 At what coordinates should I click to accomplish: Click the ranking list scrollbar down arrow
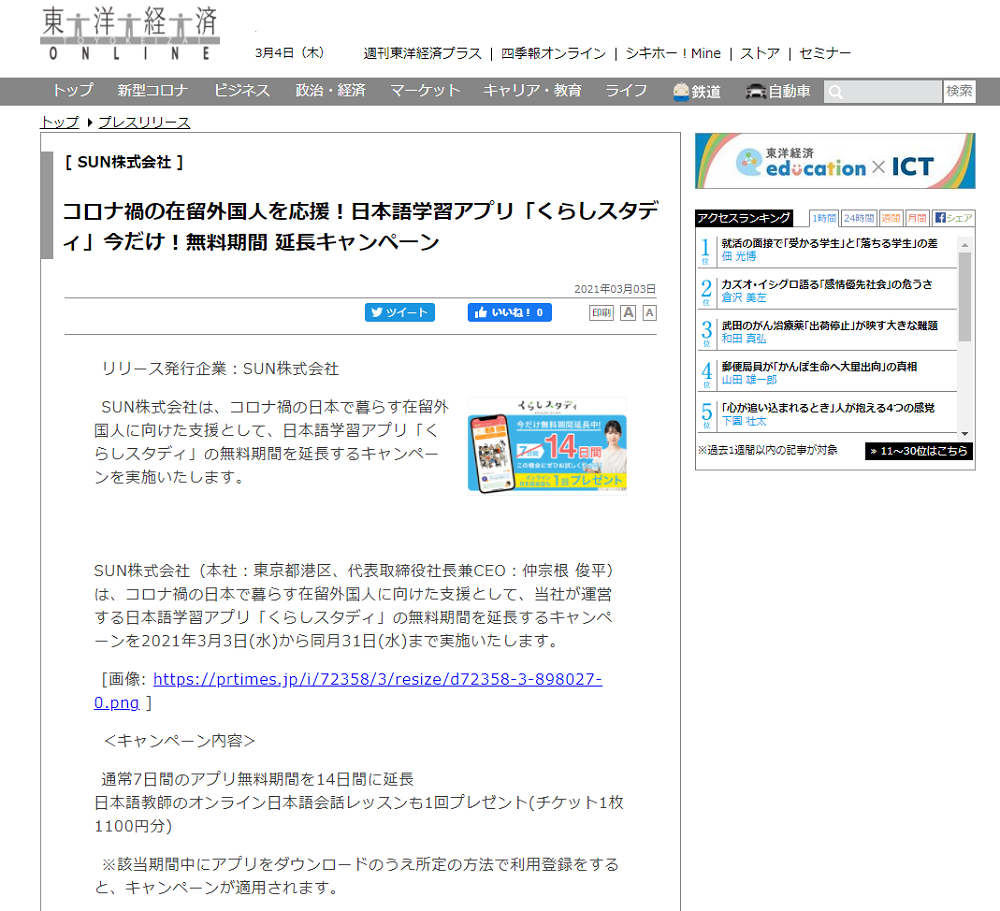[965, 434]
